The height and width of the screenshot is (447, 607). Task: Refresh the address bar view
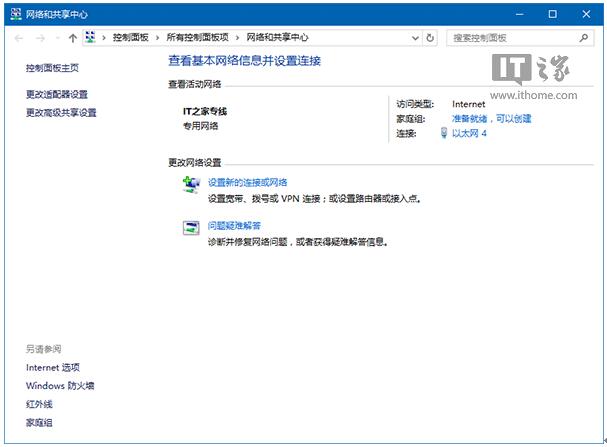point(430,37)
